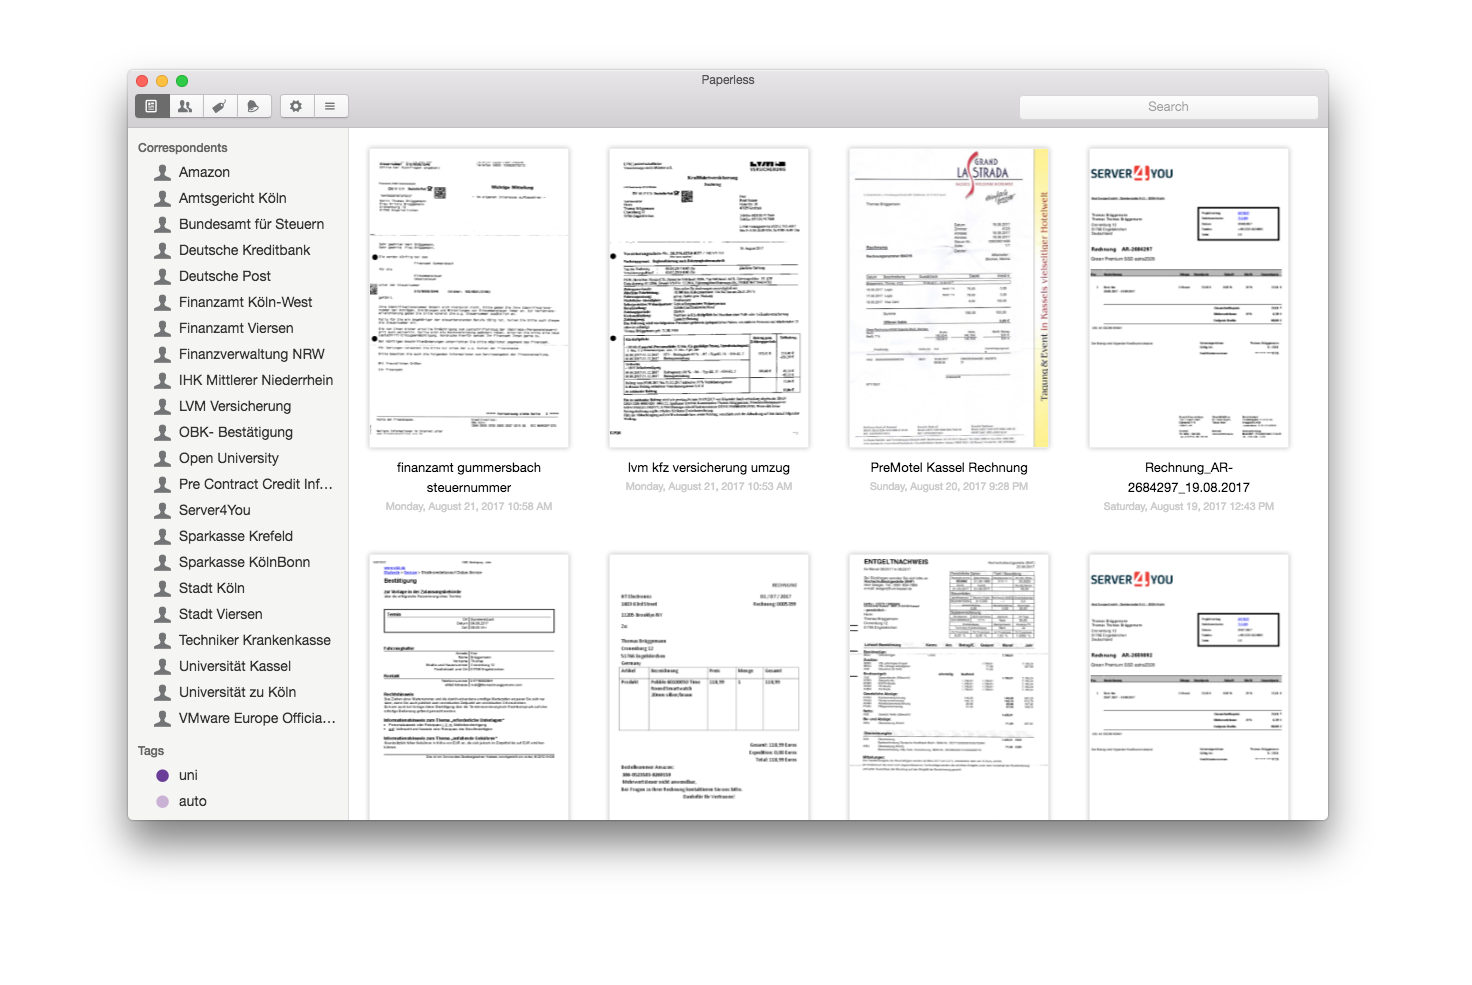Select Finanzamt Viersen
Screen dimensions: 1472x985
(238, 328)
